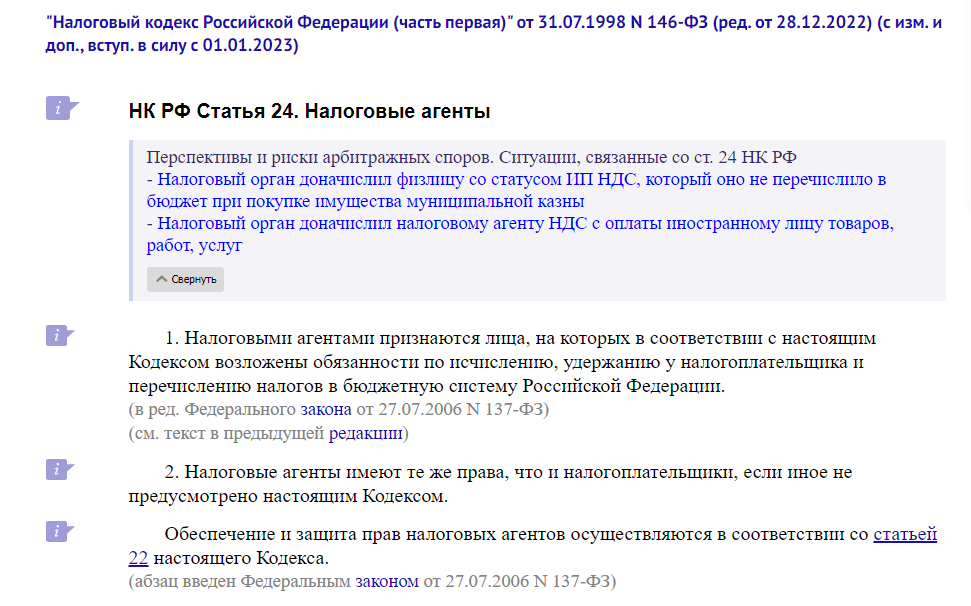Follow the статьей 22 link

point(905,534)
